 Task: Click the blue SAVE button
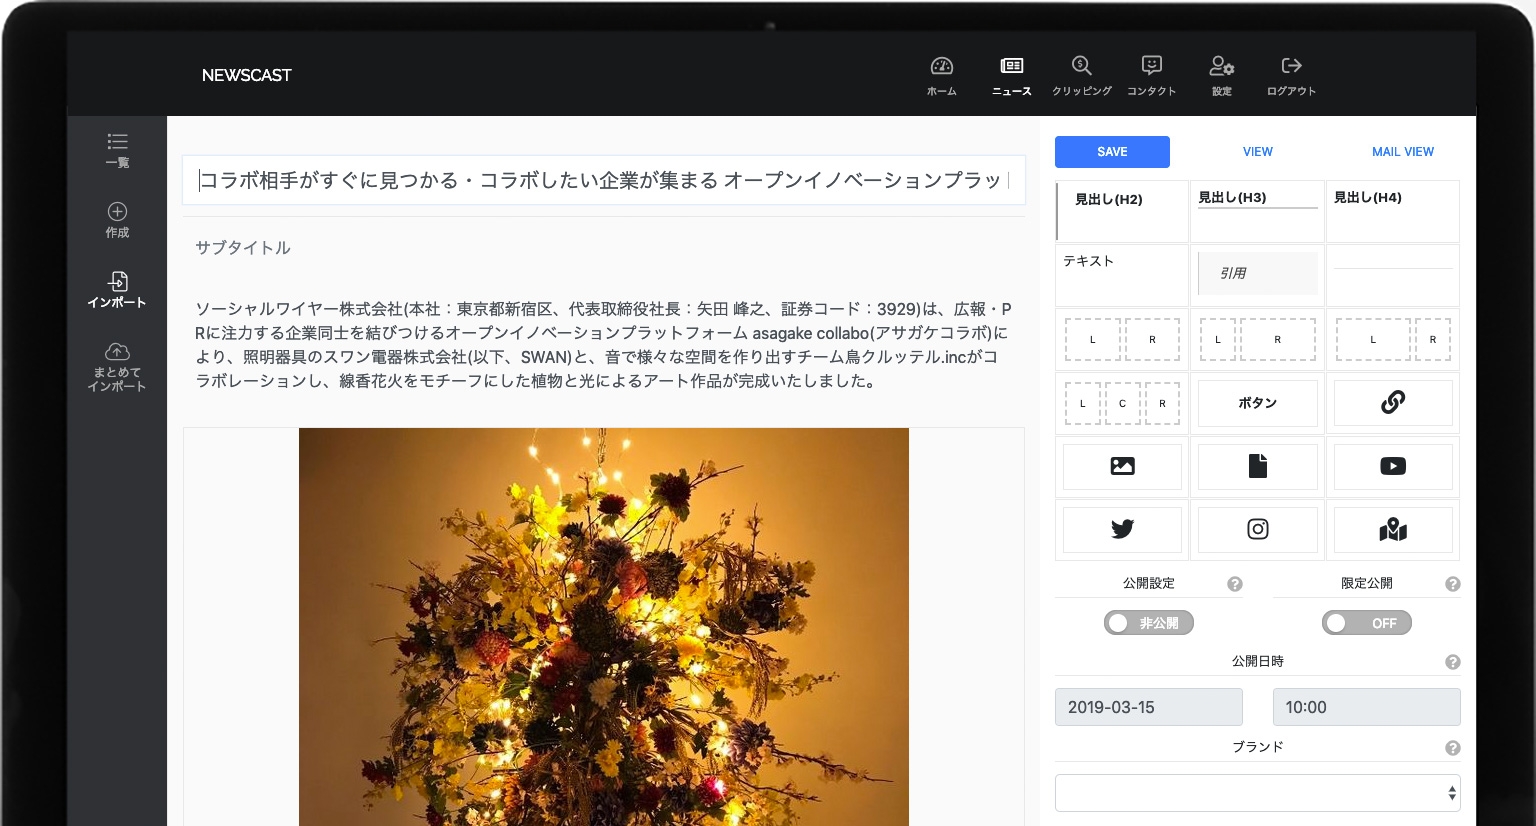(x=1112, y=151)
